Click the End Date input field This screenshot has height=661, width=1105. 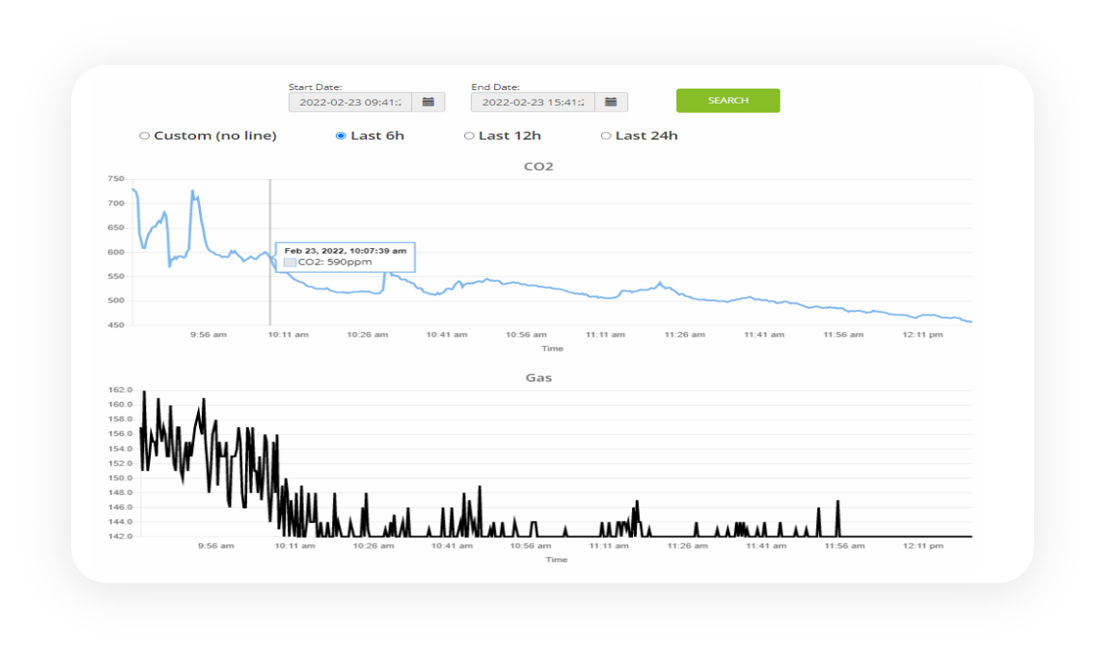(x=532, y=102)
